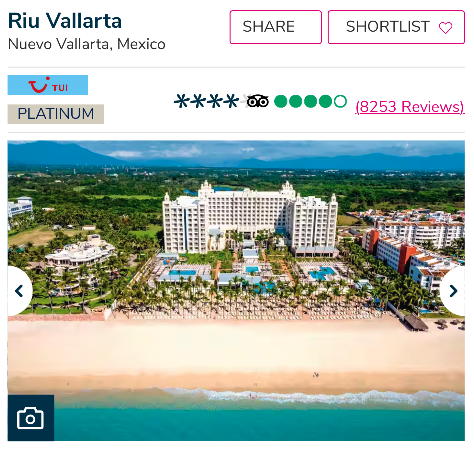The width and height of the screenshot is (474, 450).
Task: Click the four-star rating symbols
Action: 207,101
